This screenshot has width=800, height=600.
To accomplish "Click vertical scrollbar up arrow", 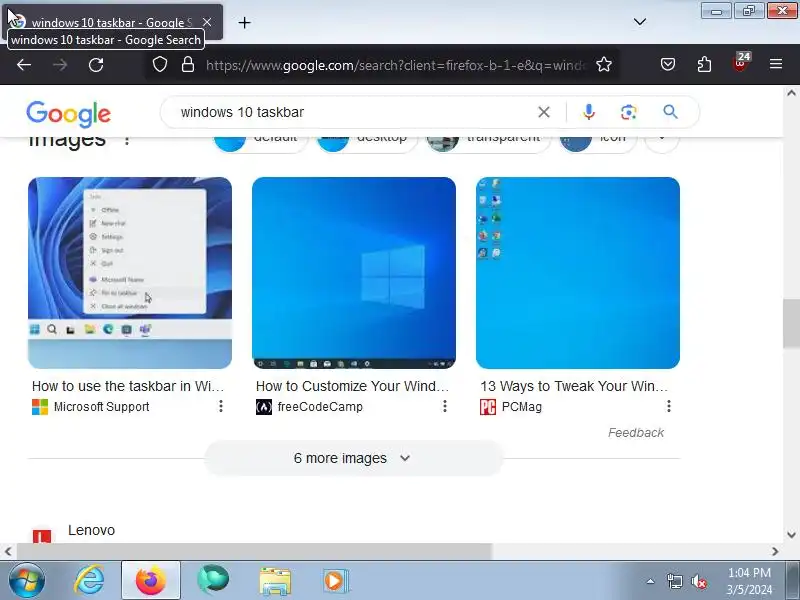I will pos(791,93).
